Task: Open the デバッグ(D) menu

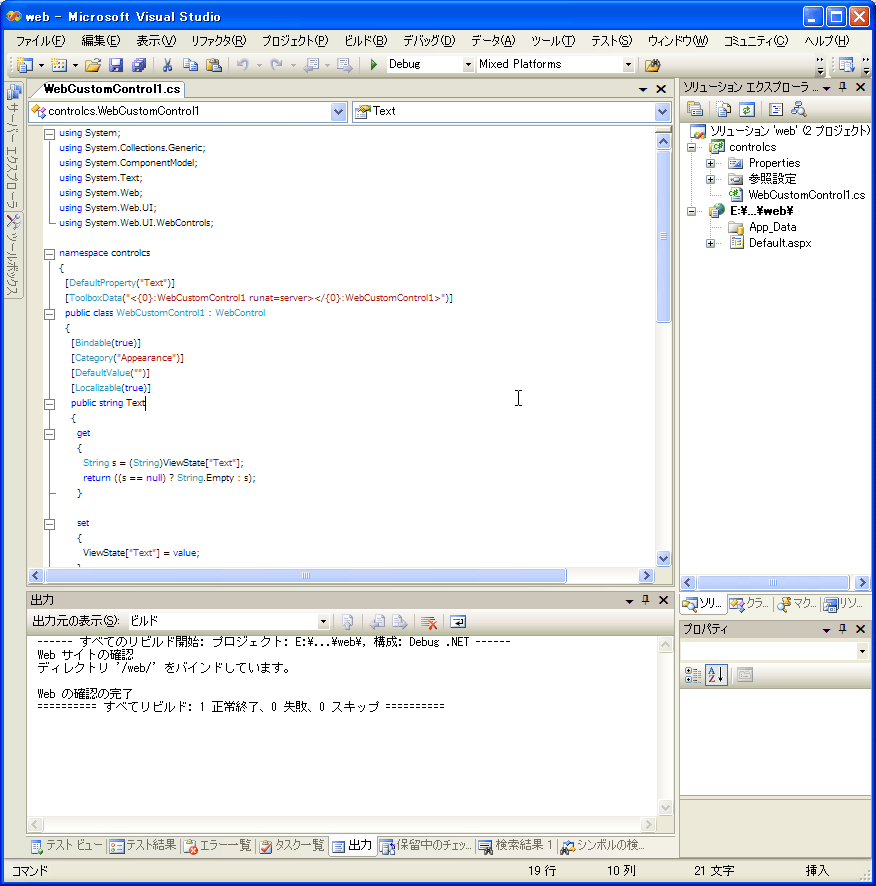Action: point(428,41)
